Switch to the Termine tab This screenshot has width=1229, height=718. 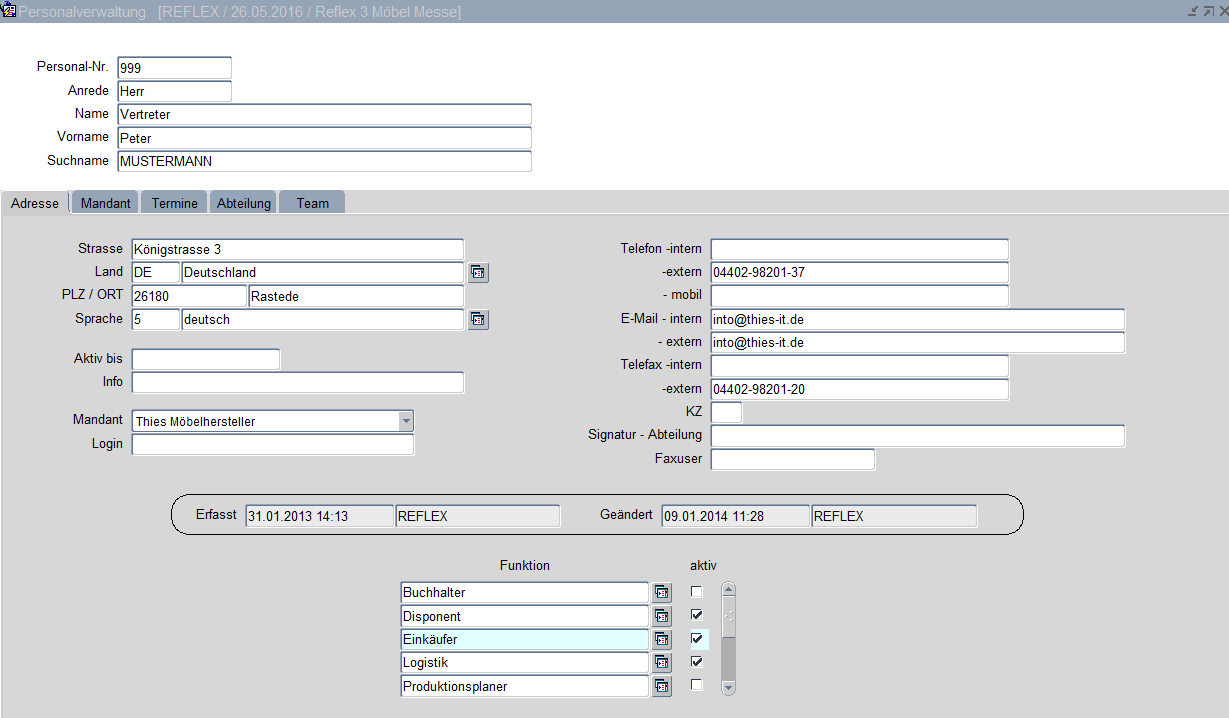coord(174,203)
